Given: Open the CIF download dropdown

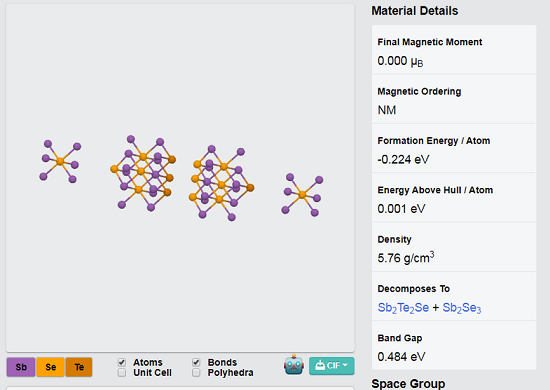Looking at the screenshot, I should [331, 366].
